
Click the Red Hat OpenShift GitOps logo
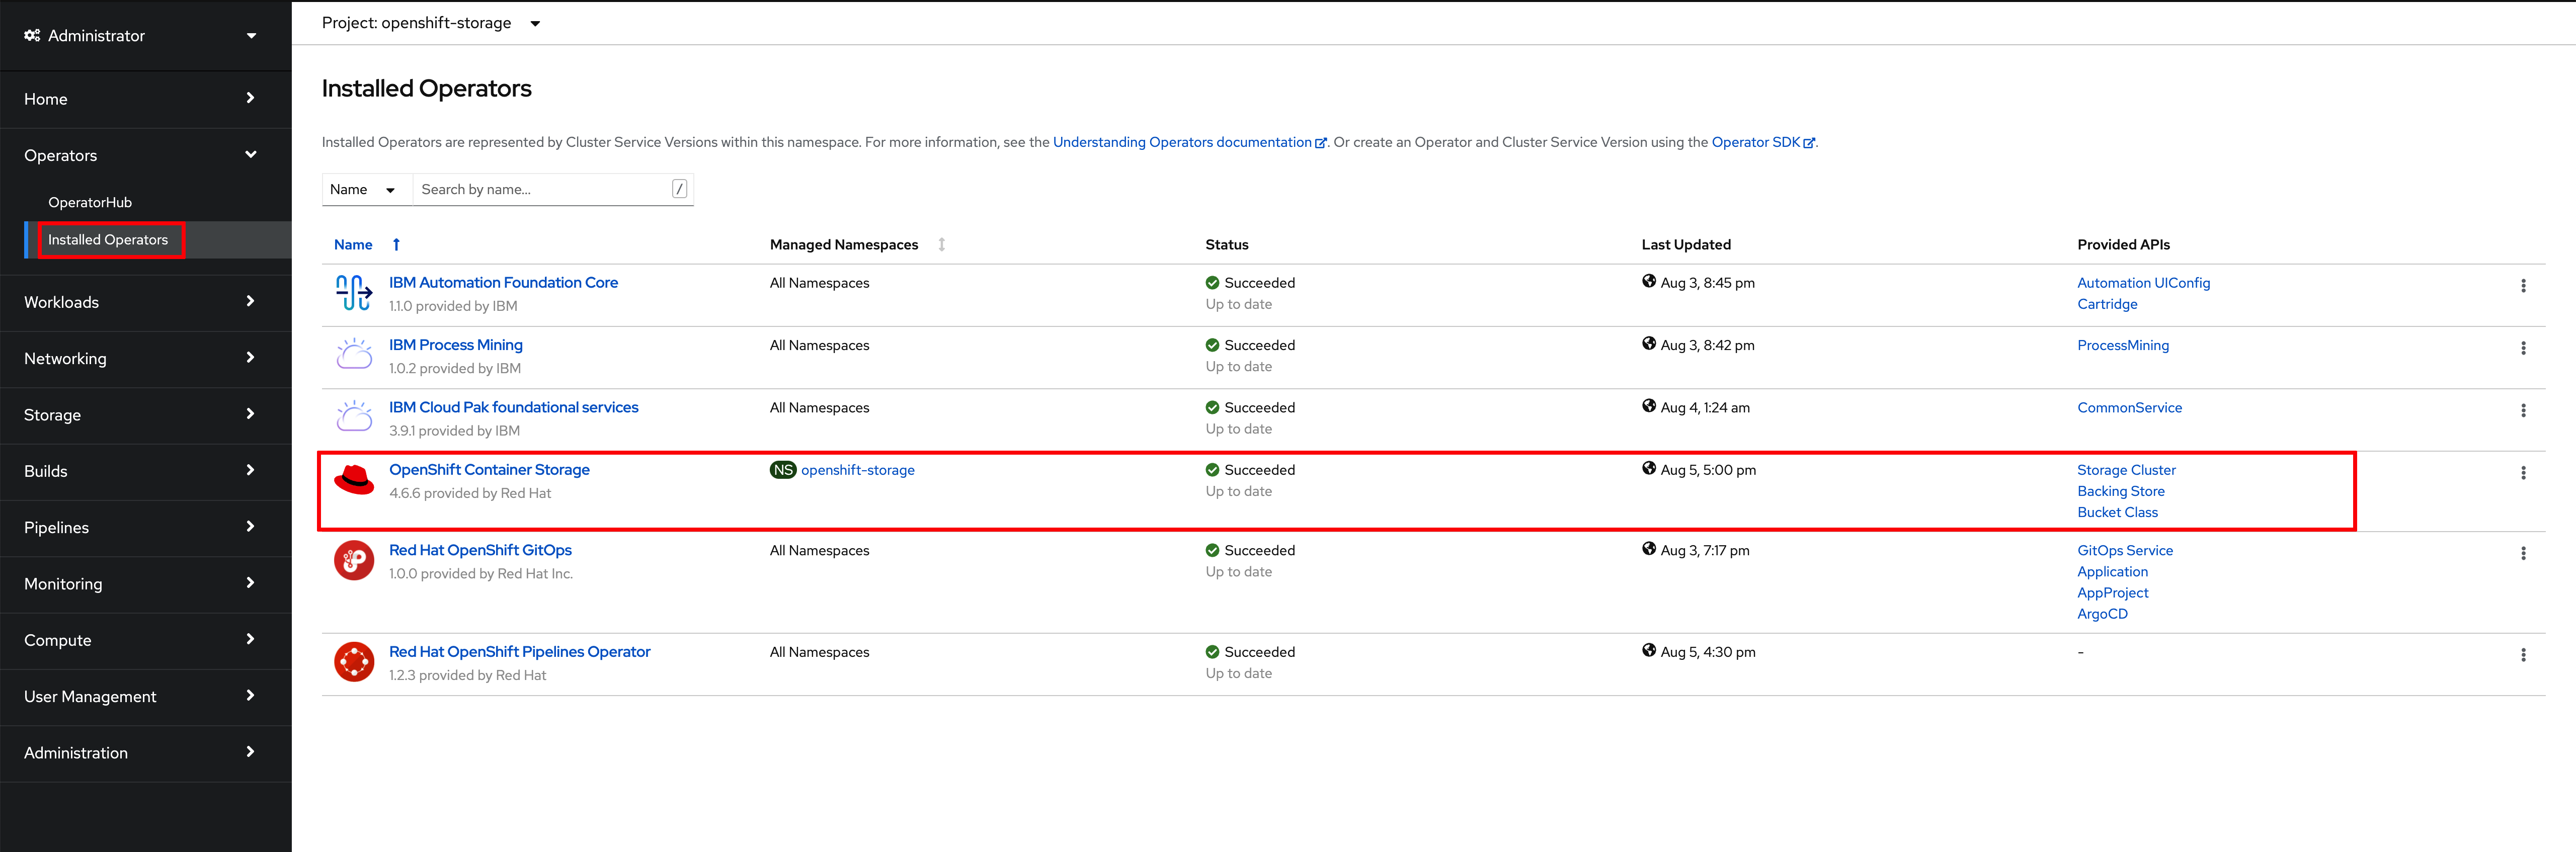point(354,560)
